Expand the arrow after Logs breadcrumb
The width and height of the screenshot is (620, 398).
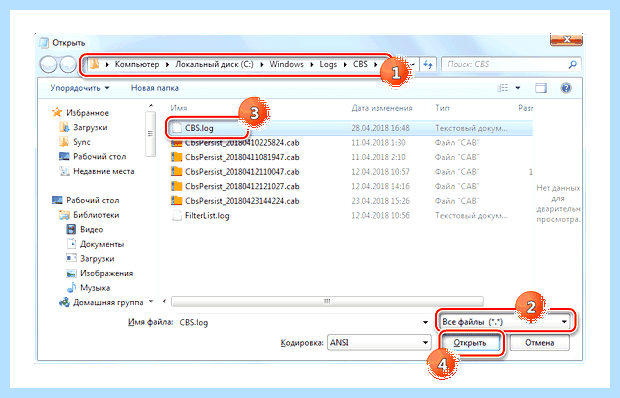coord(345,64)
